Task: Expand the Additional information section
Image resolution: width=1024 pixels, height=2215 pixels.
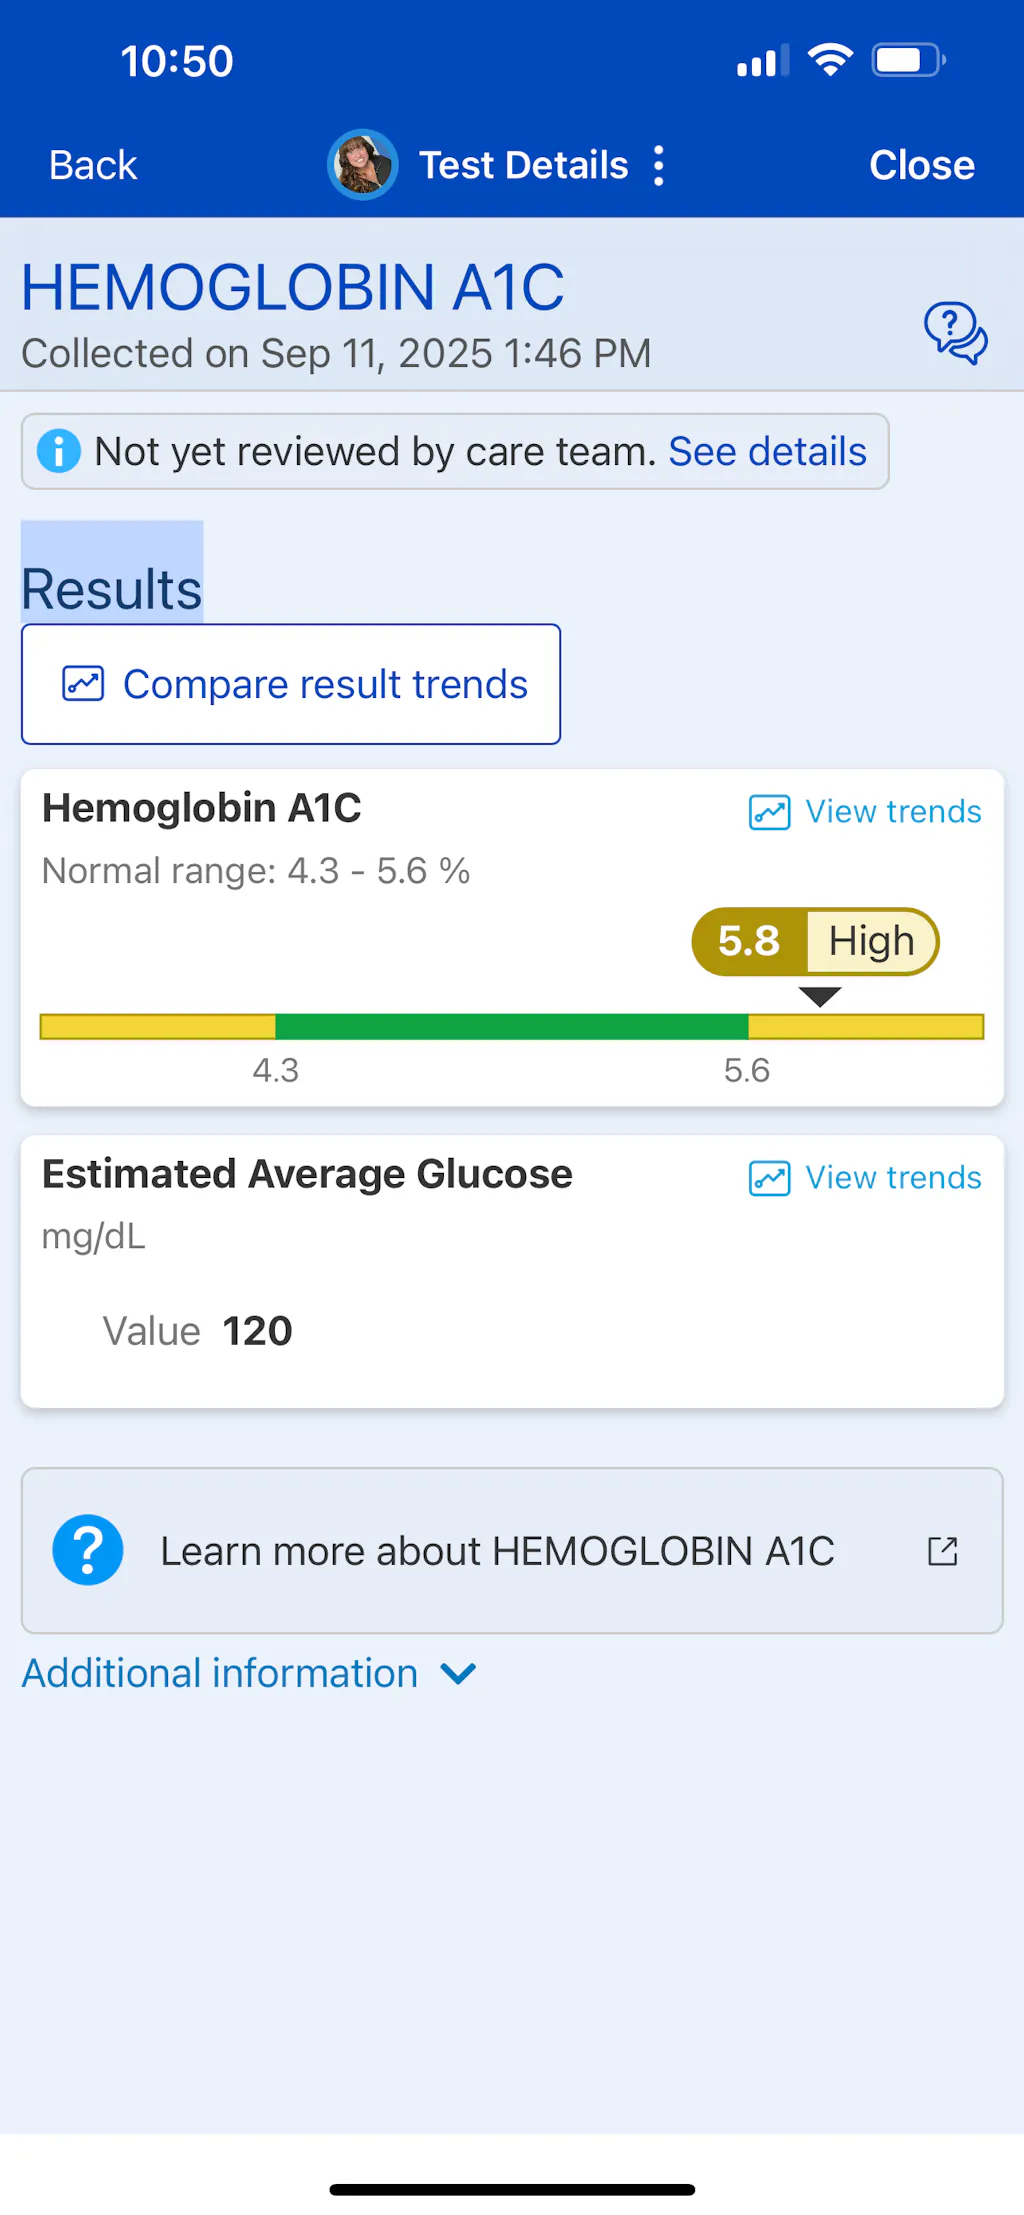Action: (x=220, y=1673)
